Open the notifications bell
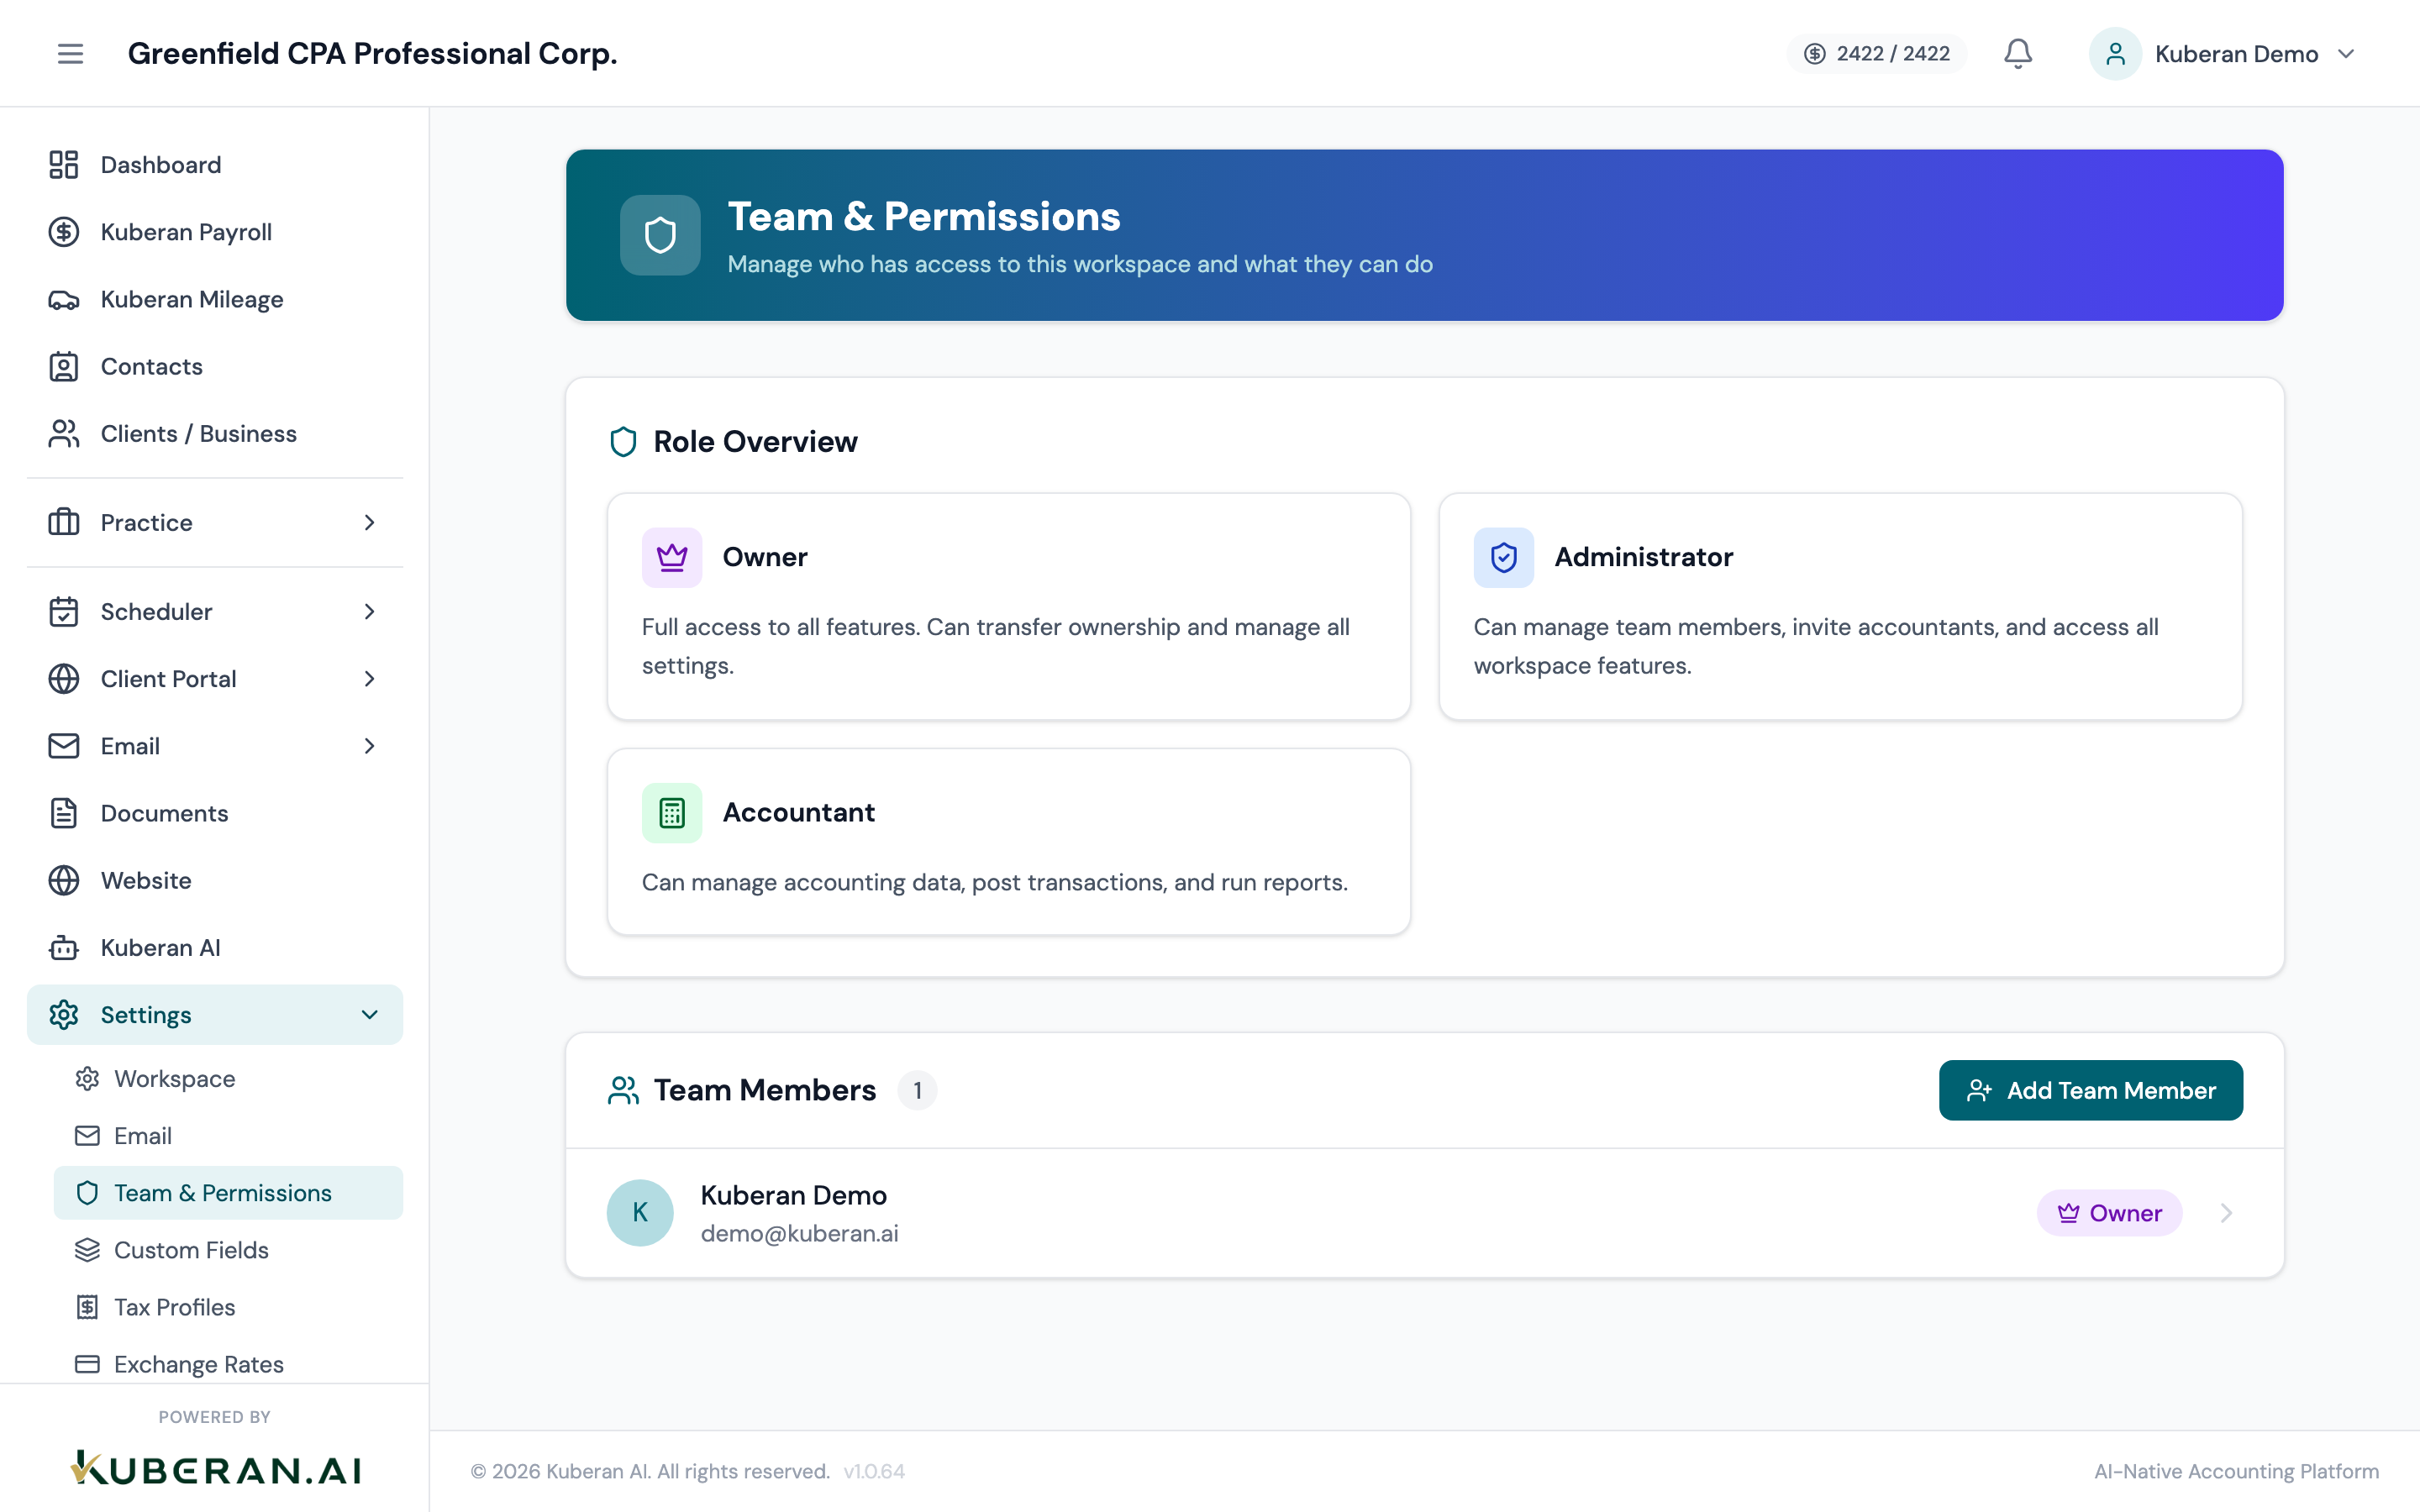Viewport: 2420px width, 1512px height. coord(2018,53)
